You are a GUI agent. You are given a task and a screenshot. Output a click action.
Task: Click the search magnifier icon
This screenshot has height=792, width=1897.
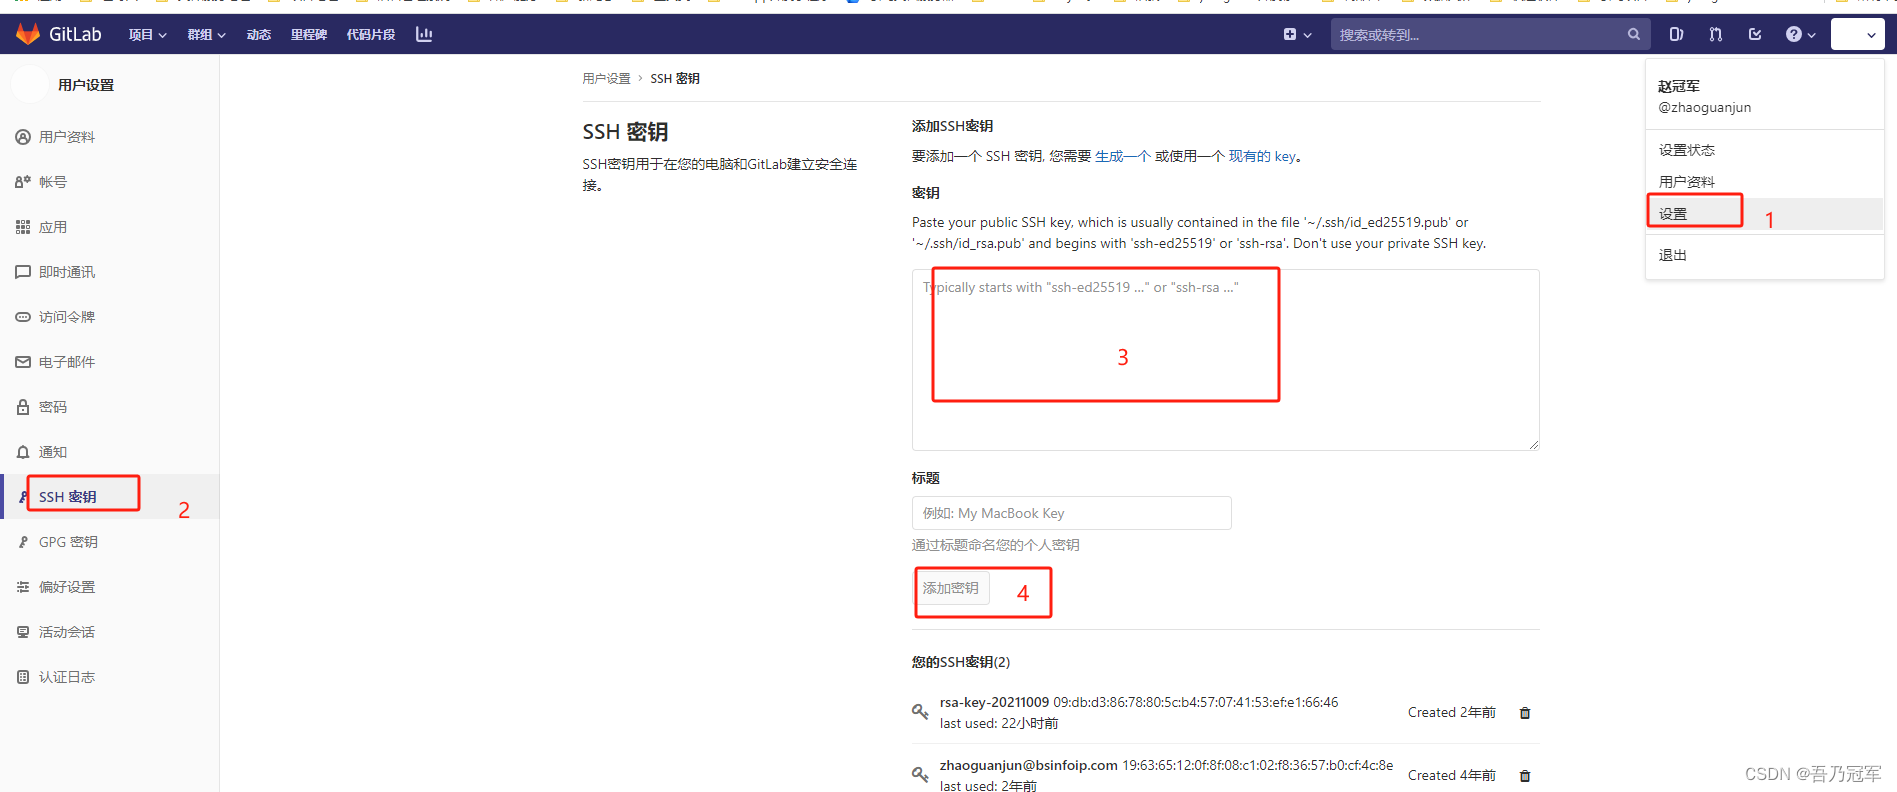coord(1633,34)
